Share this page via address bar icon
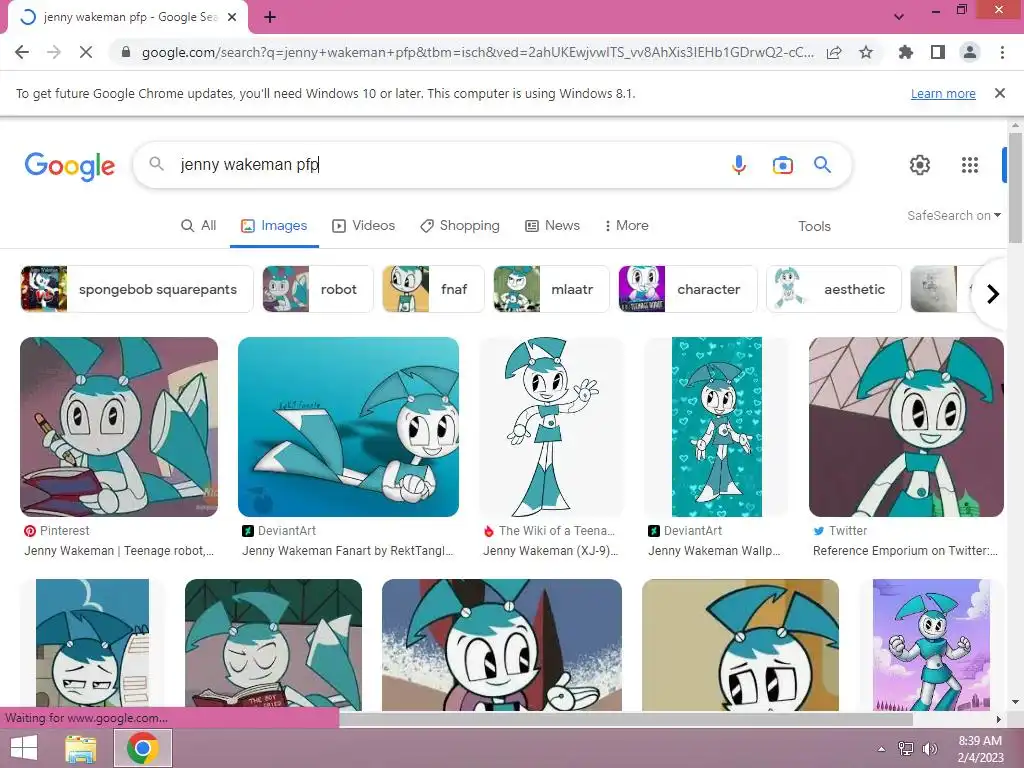The image size is (1024, 768). click(x=834, y=52)
